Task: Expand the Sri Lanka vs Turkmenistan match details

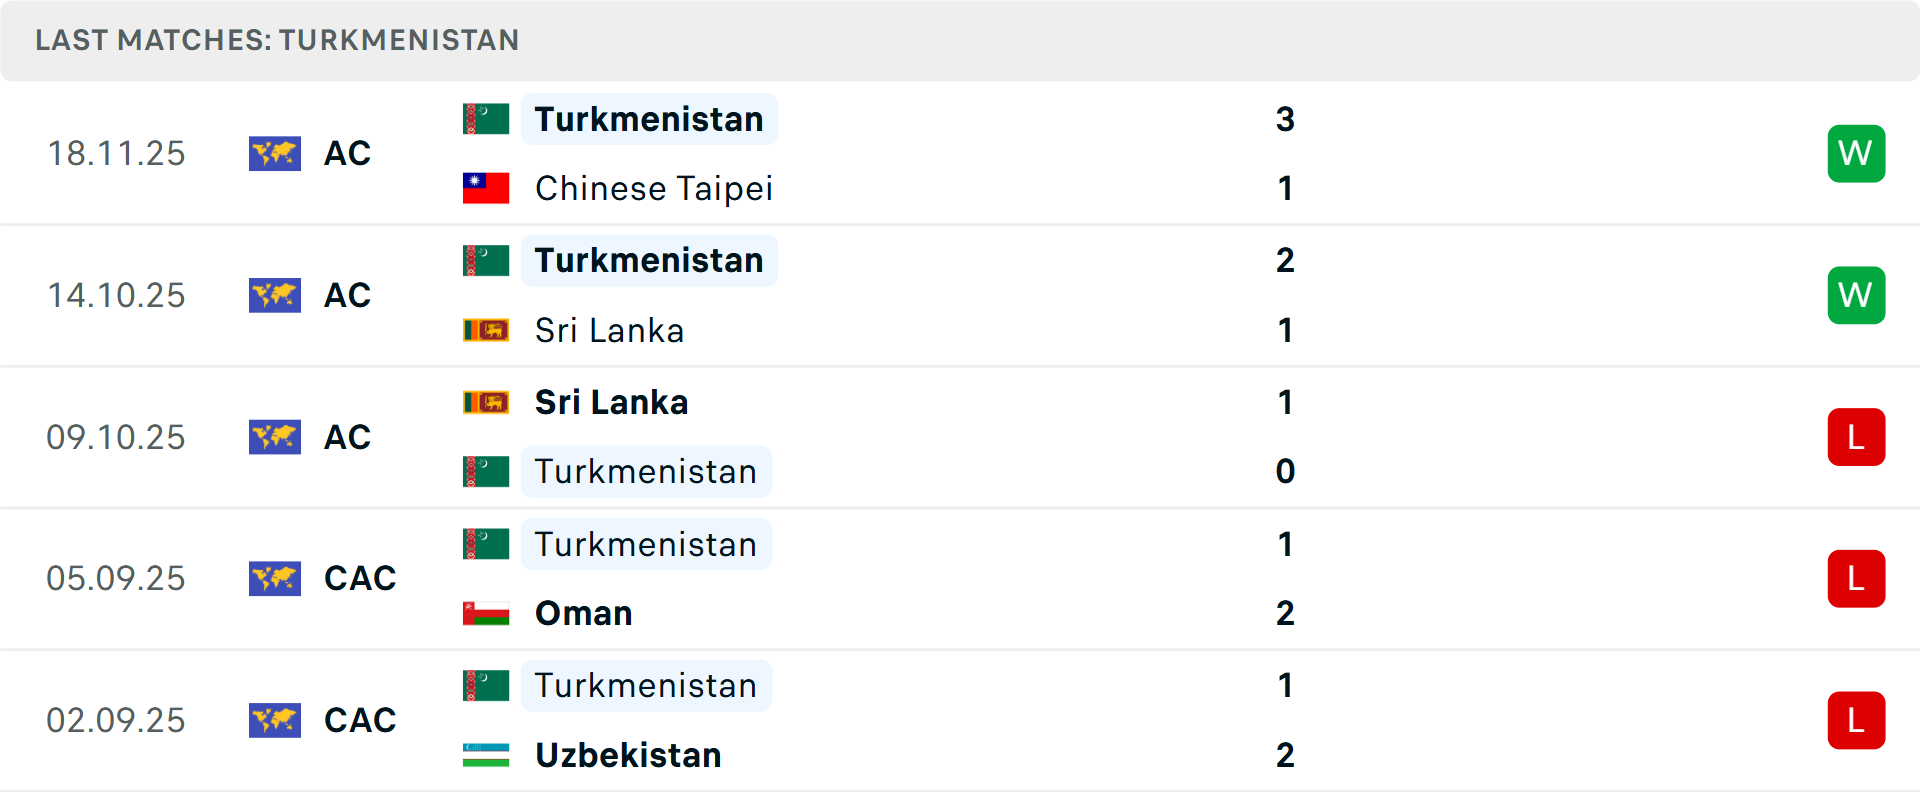Action: point(960,437)
